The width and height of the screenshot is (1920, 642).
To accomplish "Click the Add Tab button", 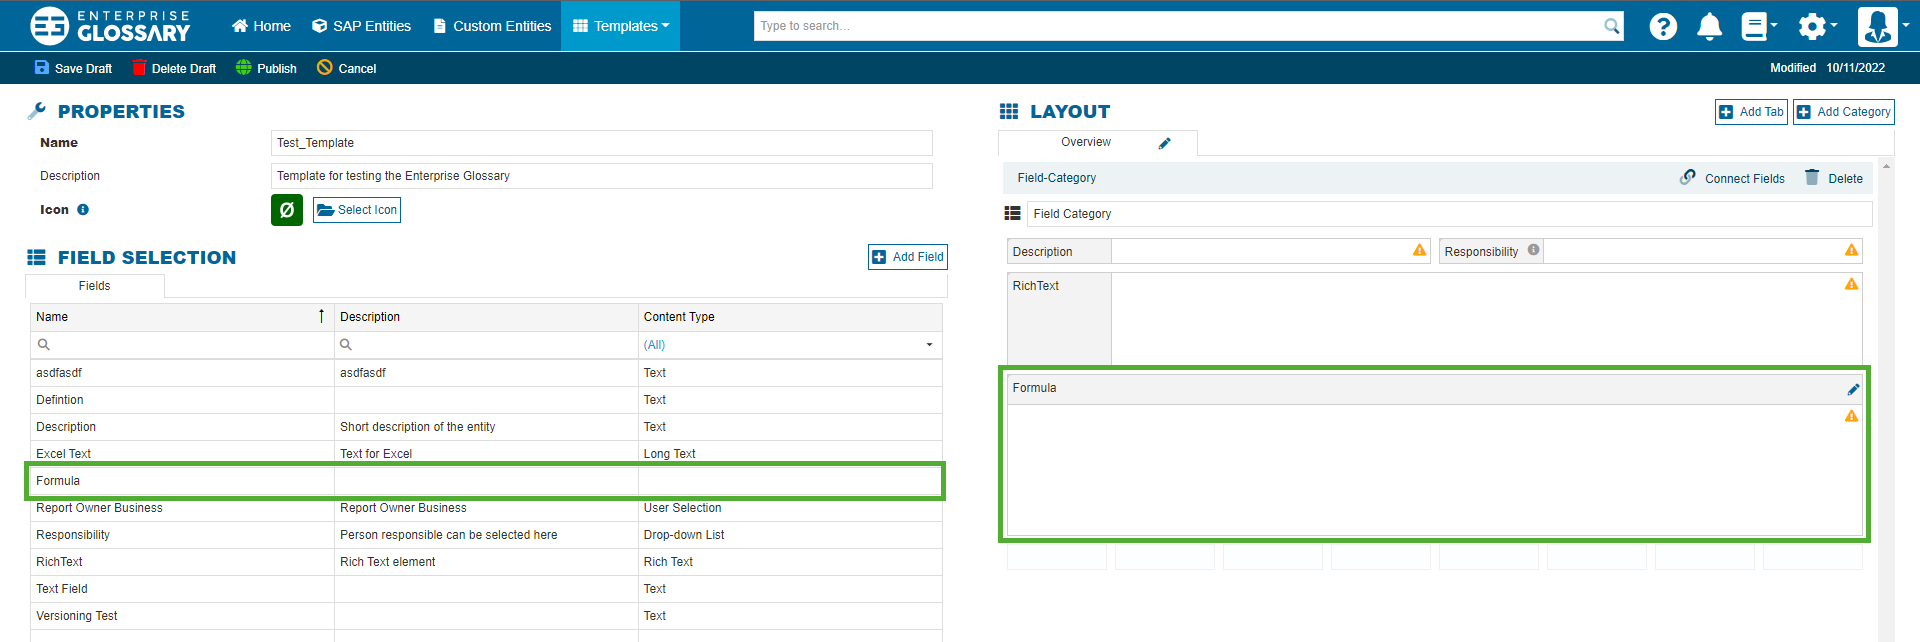I will coord(1751,112).
